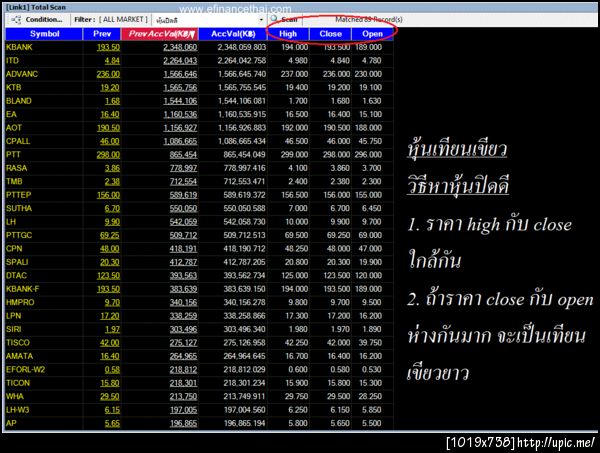Select the PTT symbol
Image resolution: width=600 pixels, height=453 pixels.
[13, 155]
